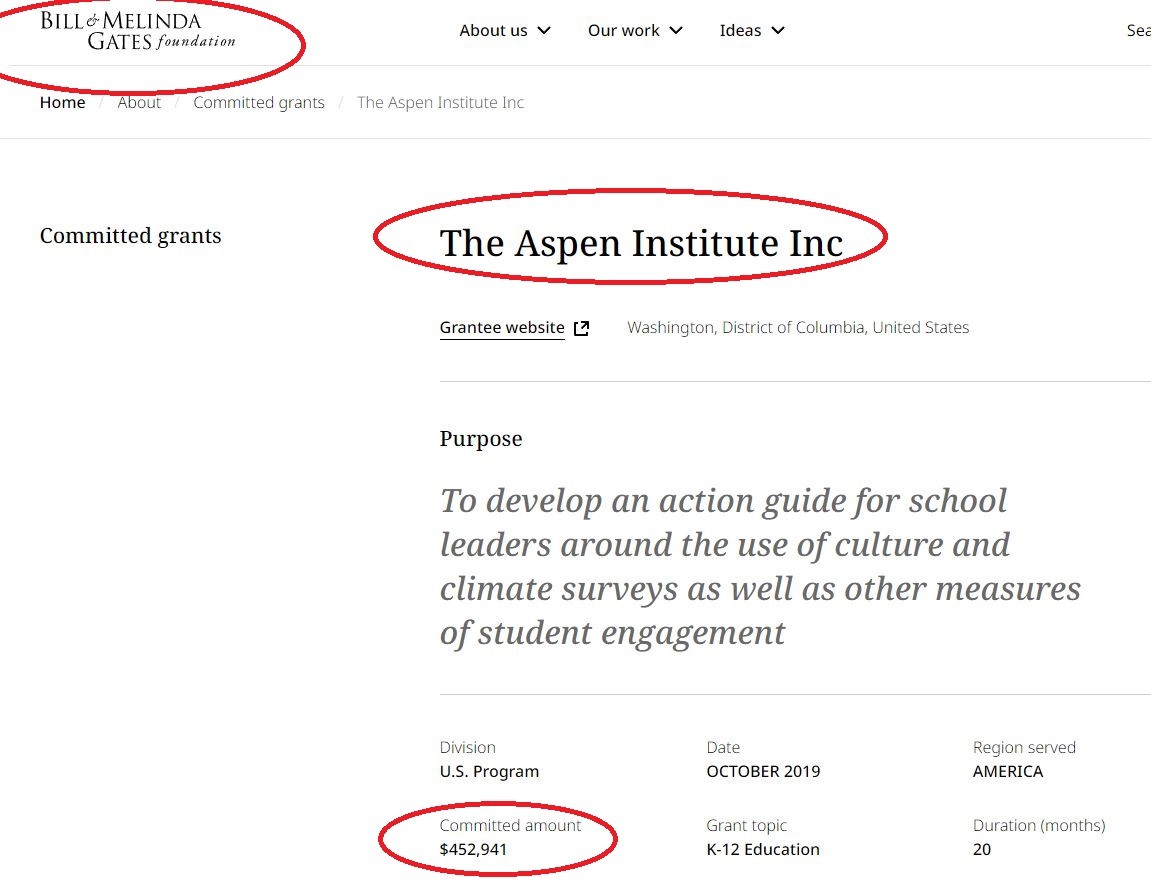Expand the About us dropdown chevron
Viewport: 1151px width, 890px height.
point(544,31)
